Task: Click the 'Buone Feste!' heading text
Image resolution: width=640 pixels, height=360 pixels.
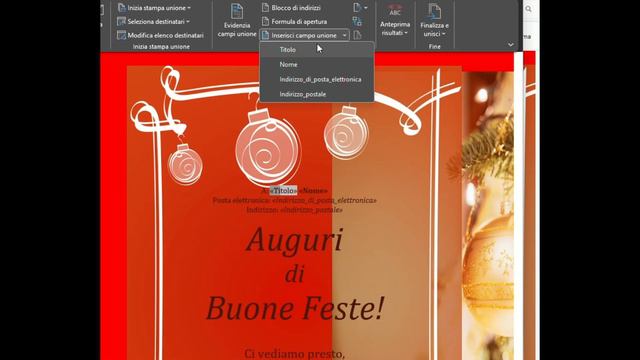Action: click(x=295, y=308)
